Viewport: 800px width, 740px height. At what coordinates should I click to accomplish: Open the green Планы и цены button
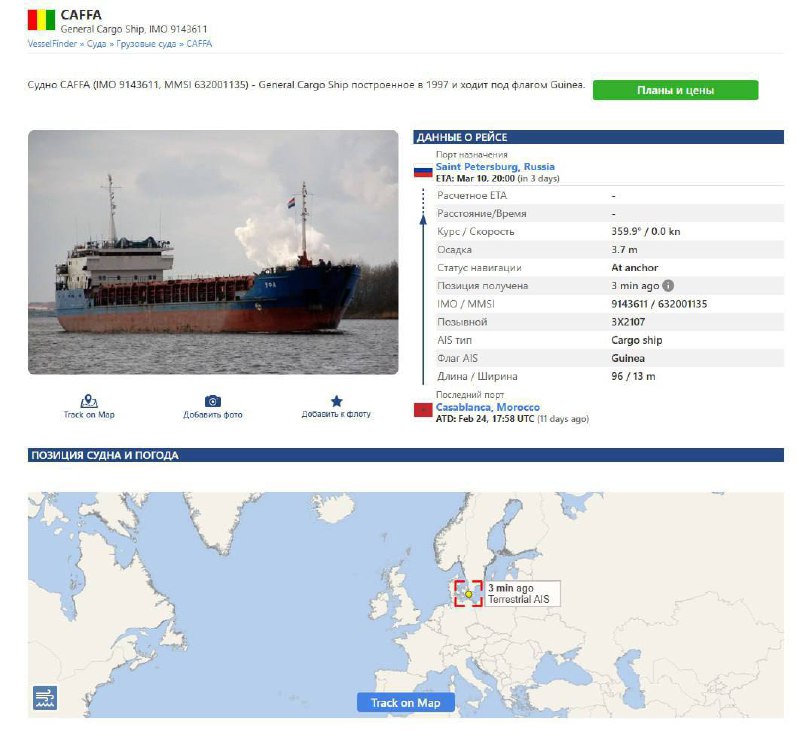[675, 90]
